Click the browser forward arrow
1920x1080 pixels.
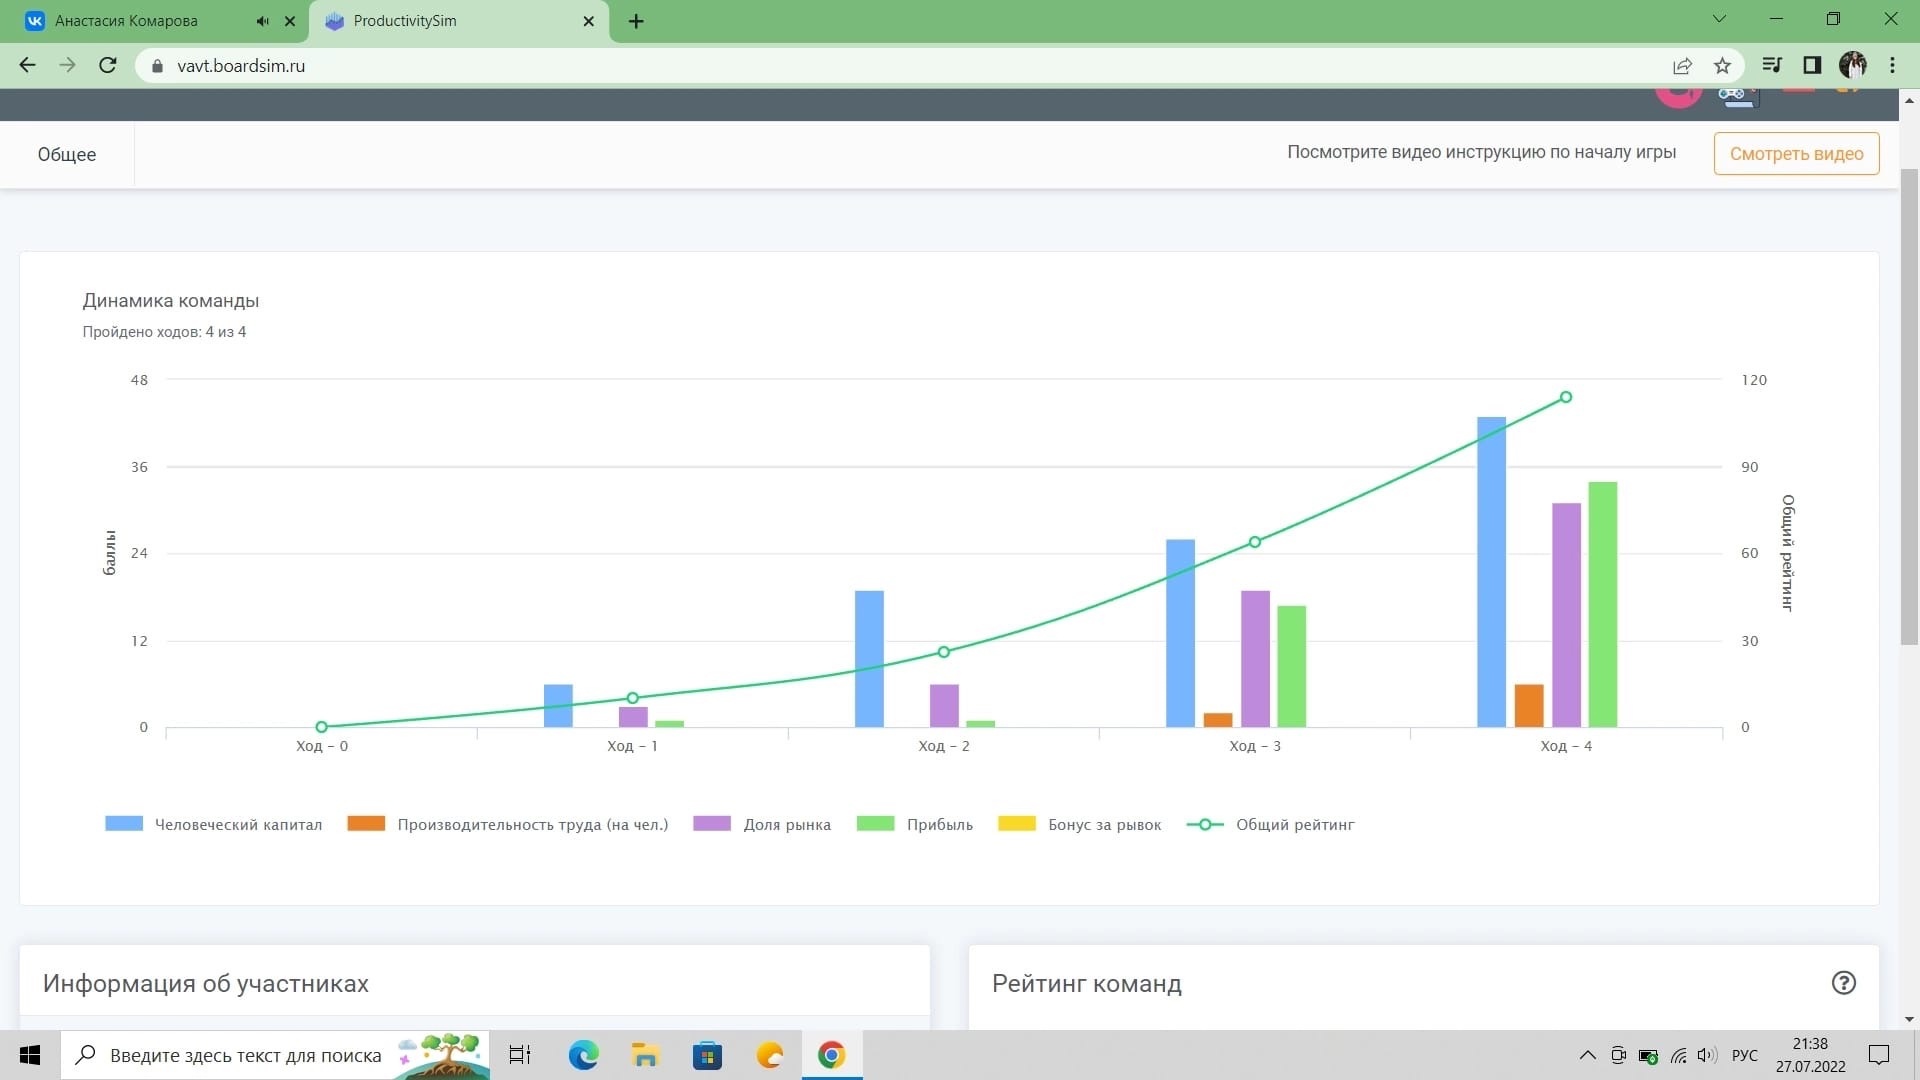pos(67,65)
